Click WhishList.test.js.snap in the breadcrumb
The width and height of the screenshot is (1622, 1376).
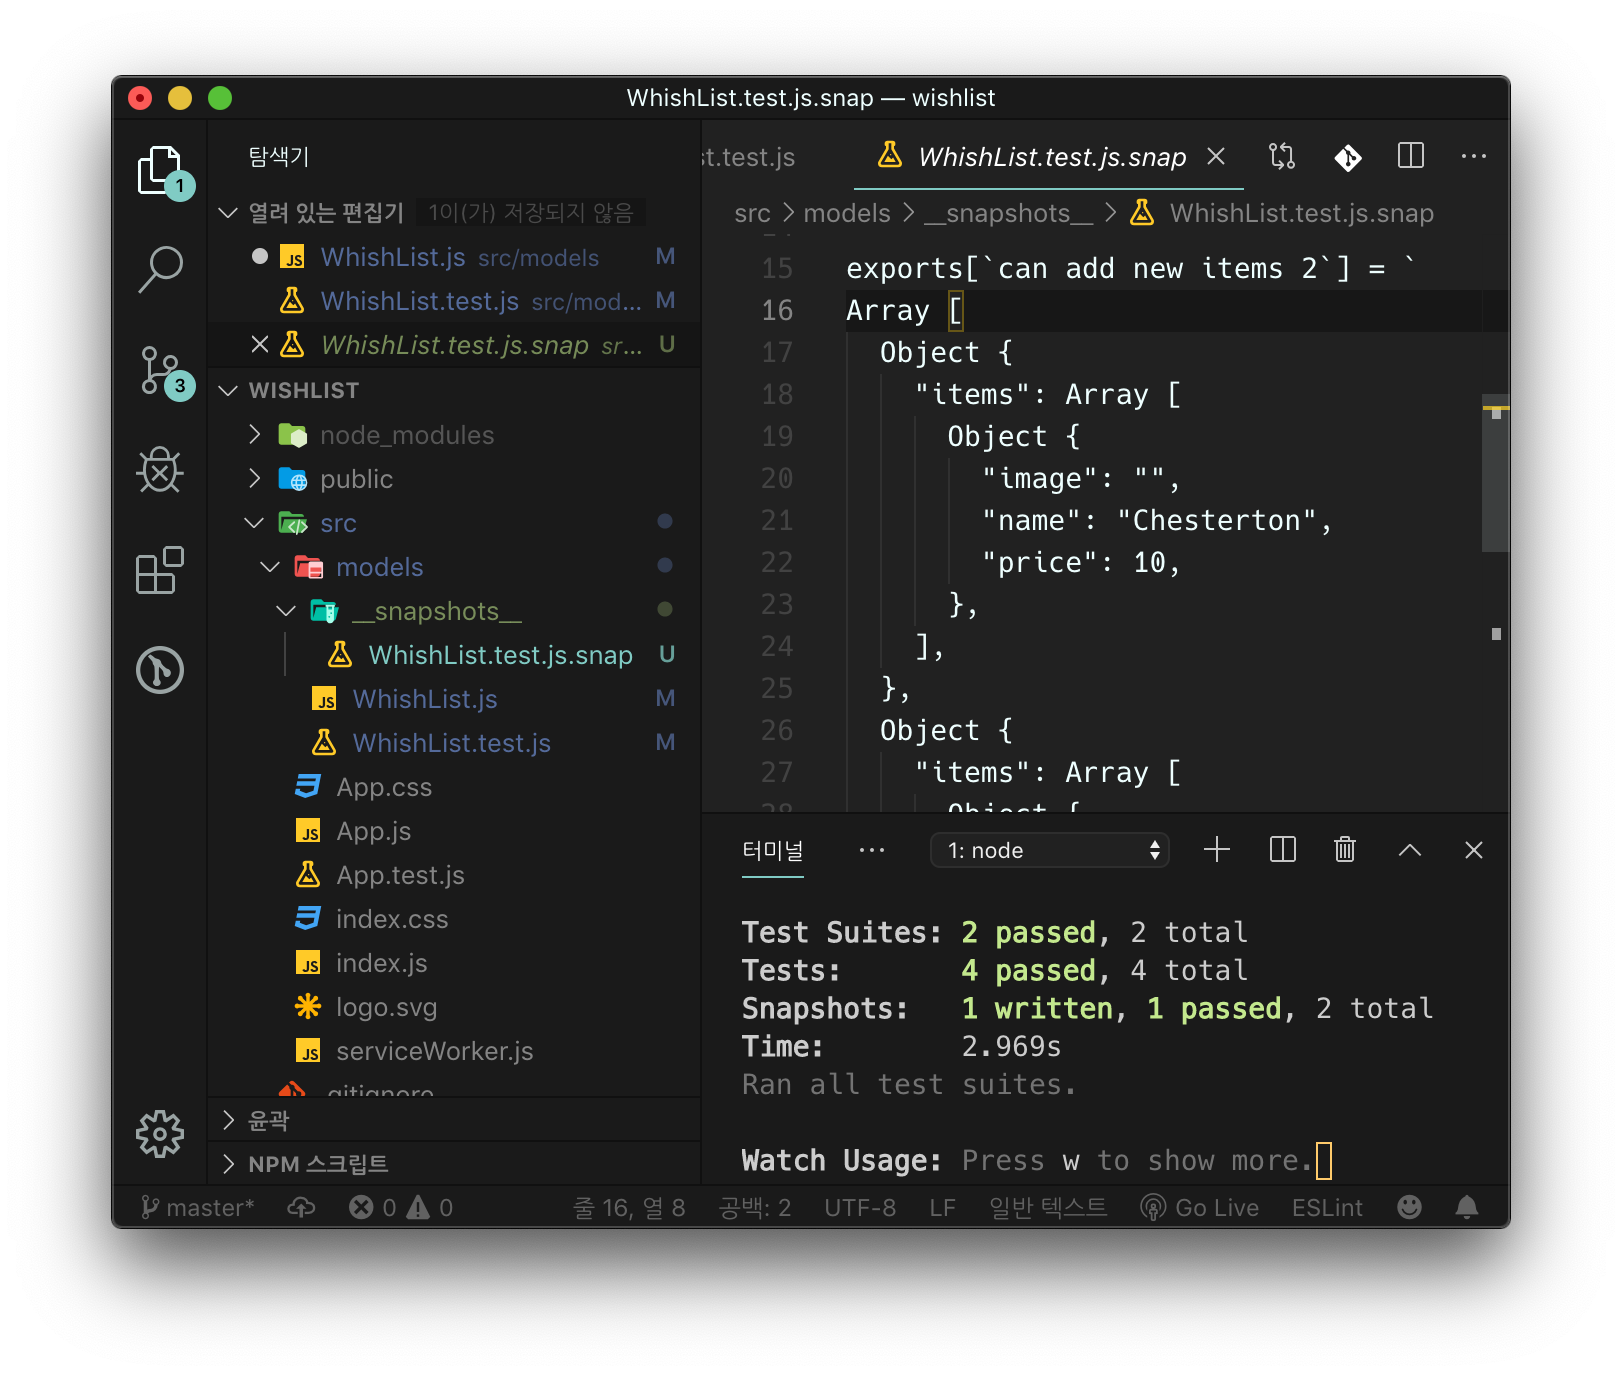pos(1301,213)
